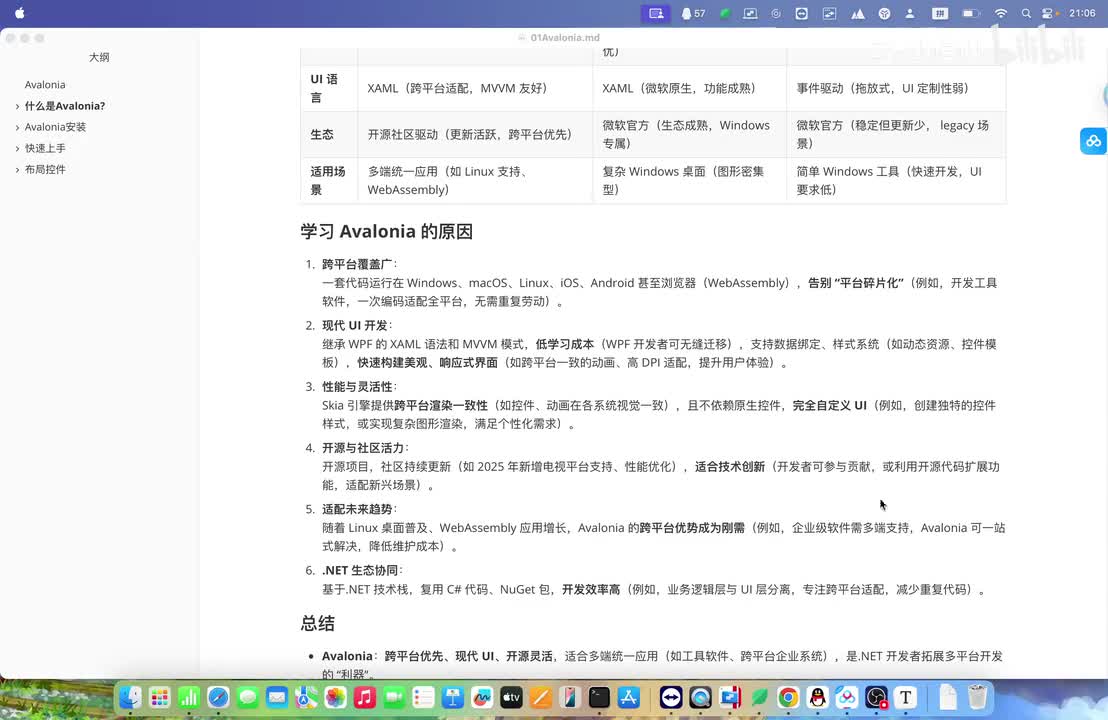Expand the 快速上手 outline chevron
Image resolution: width=1108 pixels, height=720 pixels.
[17, 148]
